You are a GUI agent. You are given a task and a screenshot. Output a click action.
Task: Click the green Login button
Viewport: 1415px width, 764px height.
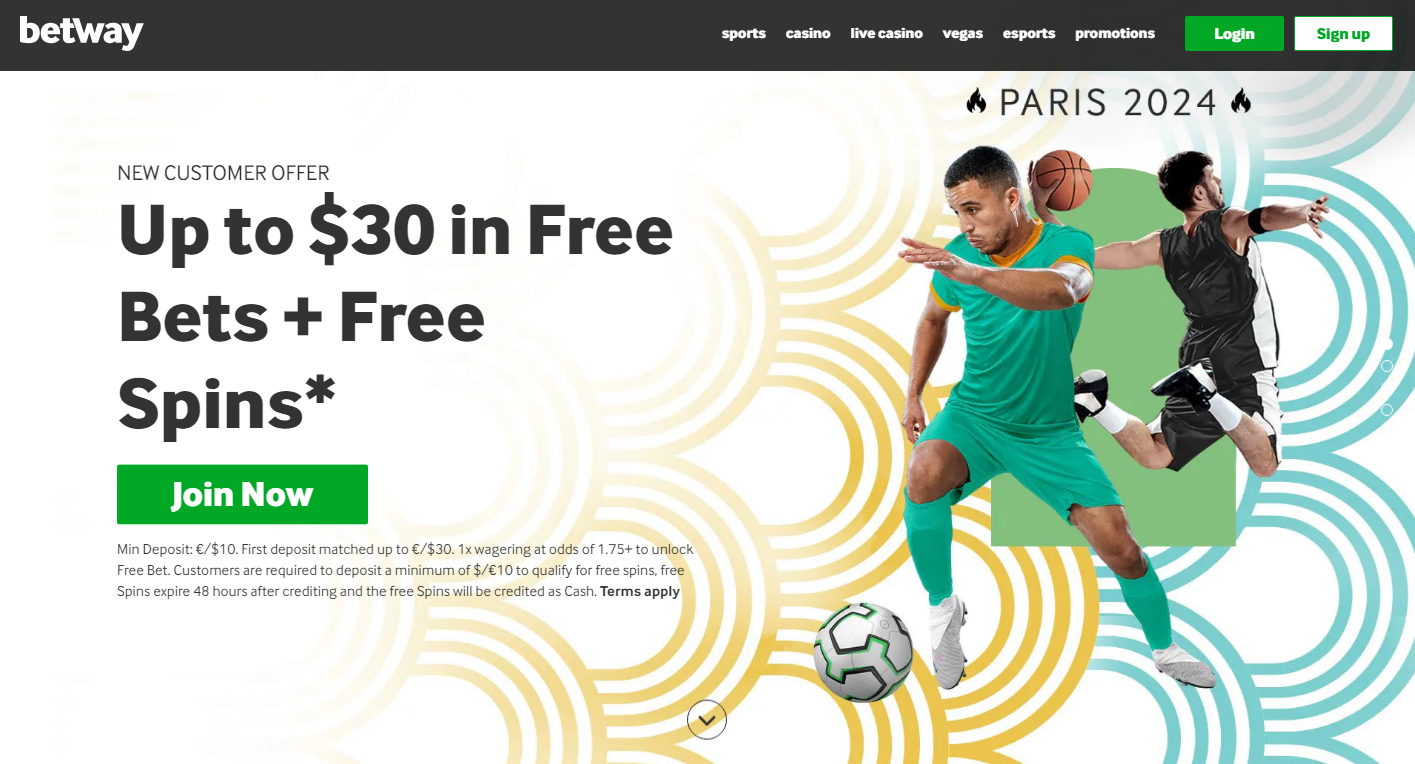tap(1234, 33)
